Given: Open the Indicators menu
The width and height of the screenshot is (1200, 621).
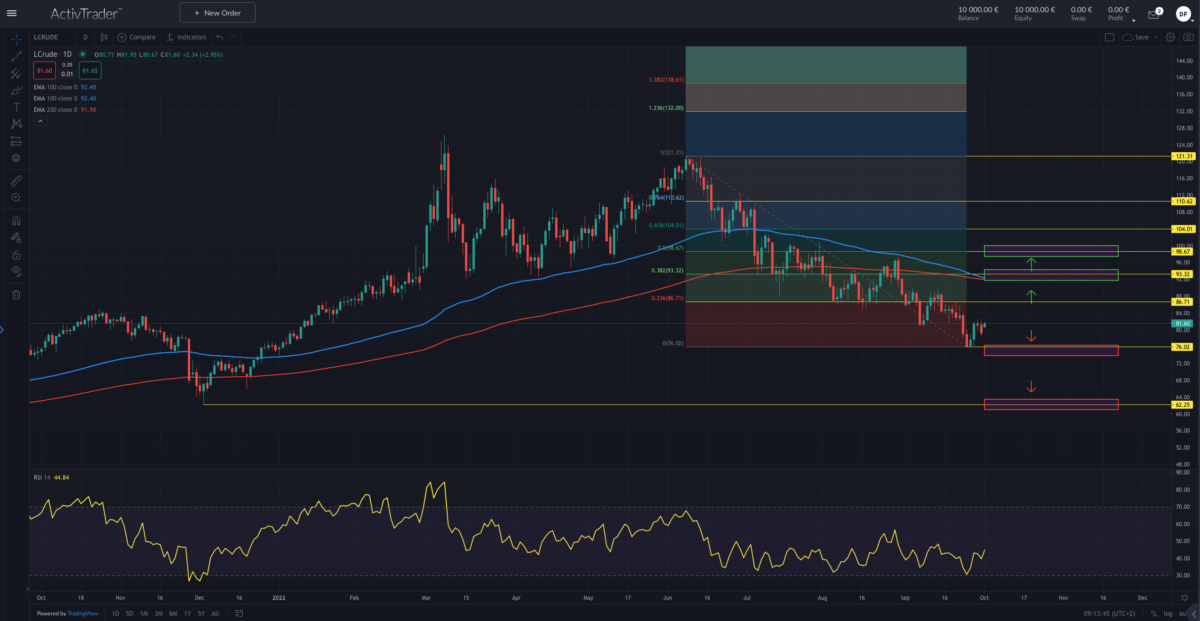Looking at the screenshot, I should [x=186, y=37].
